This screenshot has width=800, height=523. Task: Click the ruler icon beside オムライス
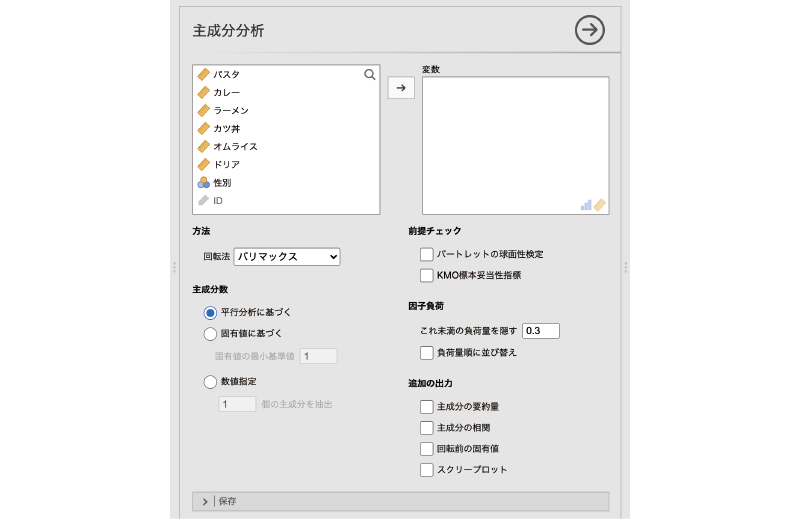point(204,146)
